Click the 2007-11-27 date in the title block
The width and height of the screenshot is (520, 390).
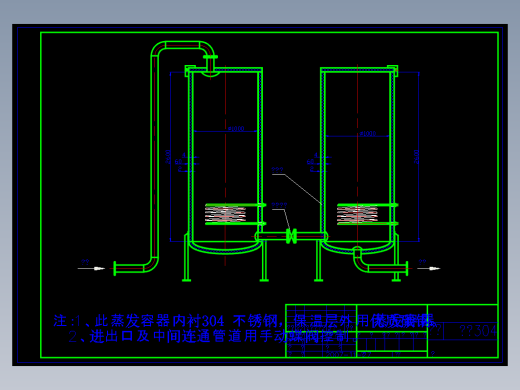click(x=348, y=354)
